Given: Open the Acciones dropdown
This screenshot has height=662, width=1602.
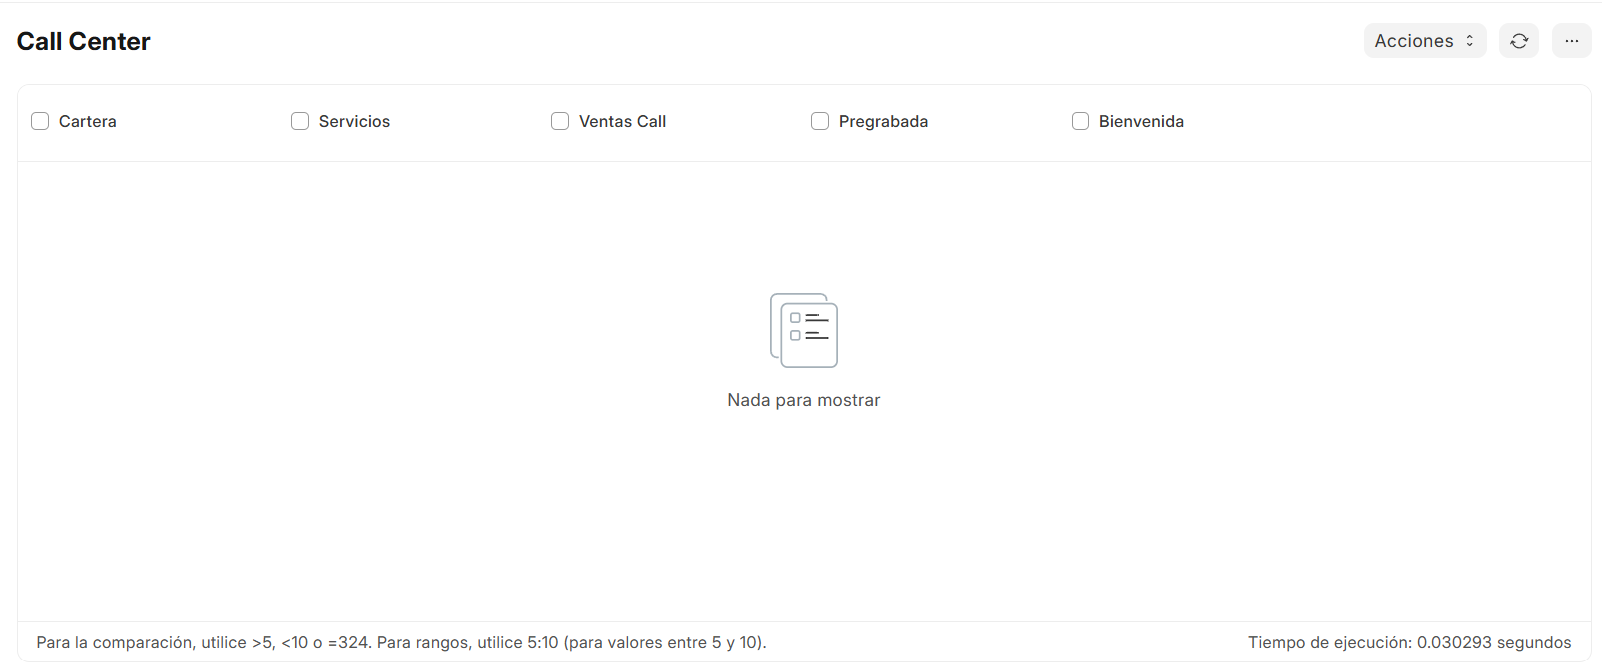Looking at the screenshot, I should [1425, 41].
